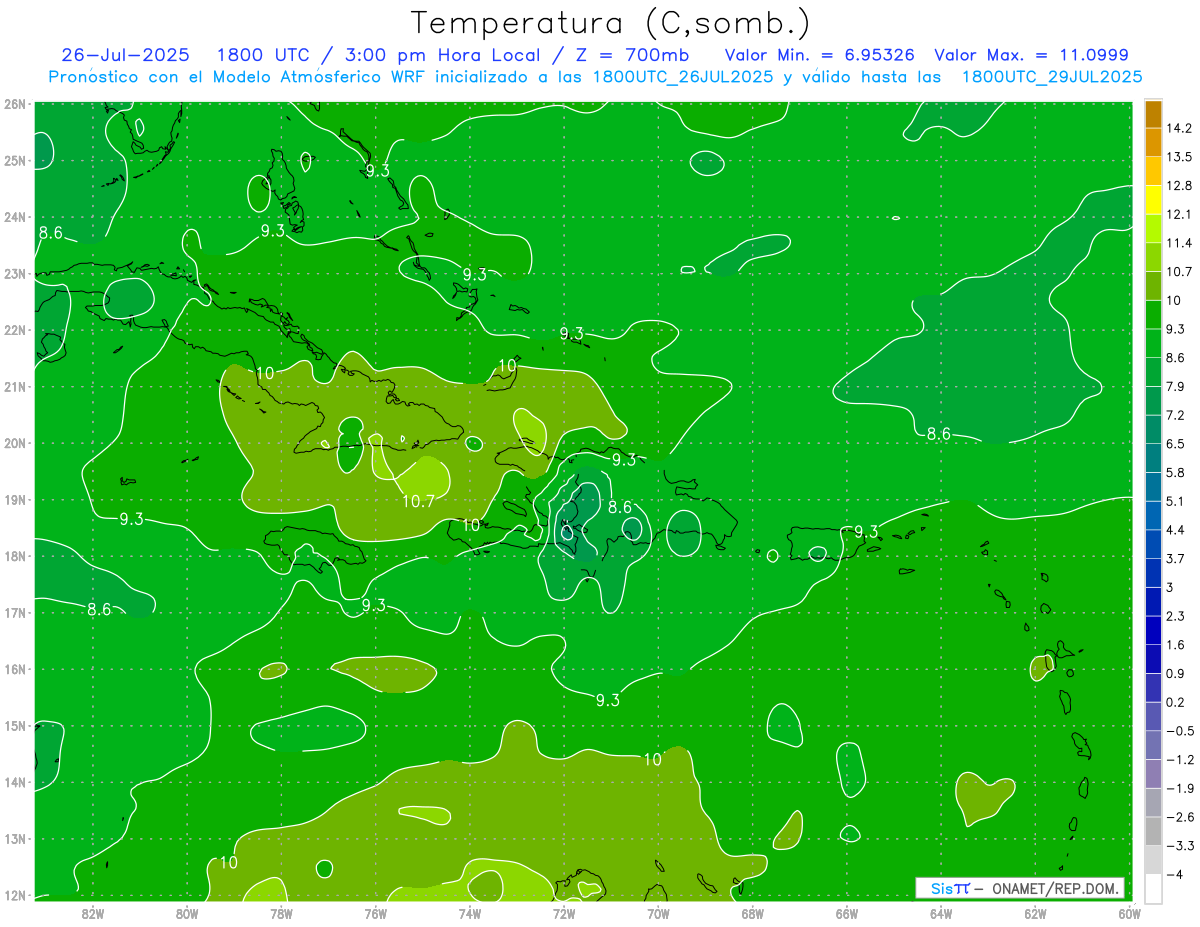Viewport: 1200px width, 927px height.
Task: Click the '9.3' contour label near Puerto Rico
Action: coord(866,531)
